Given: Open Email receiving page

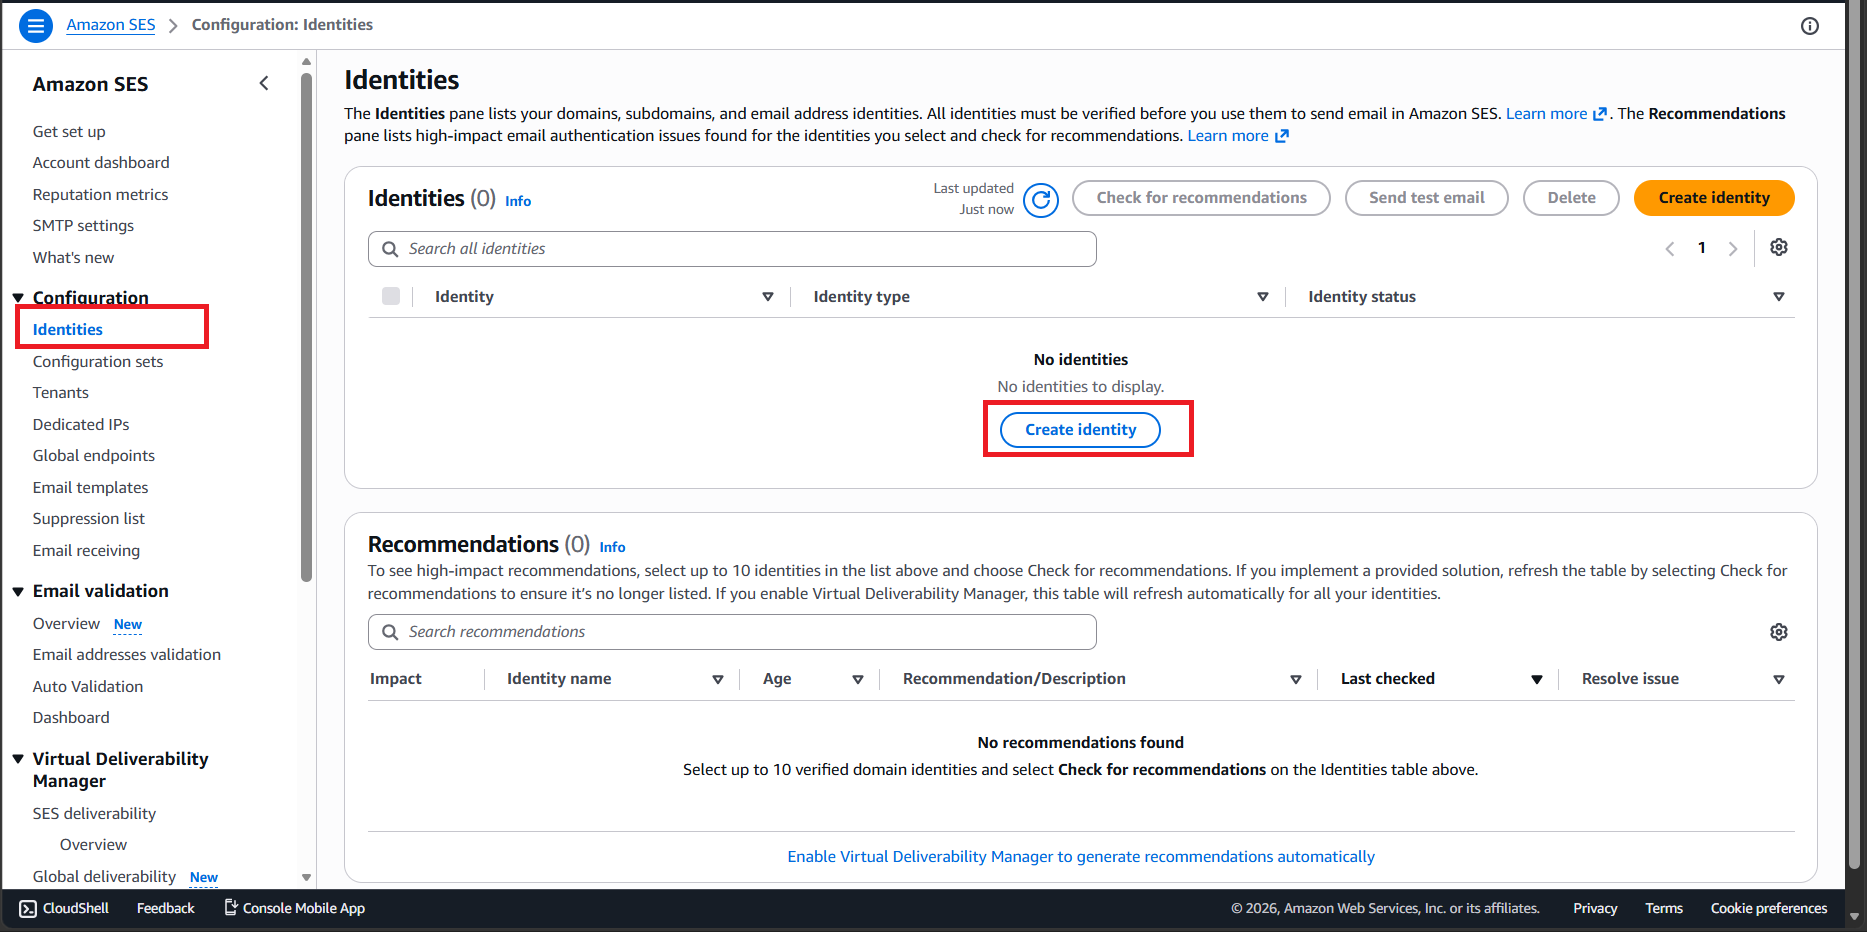Looking at the screenshot, I should pyautogui.click(x=86, y=550).
